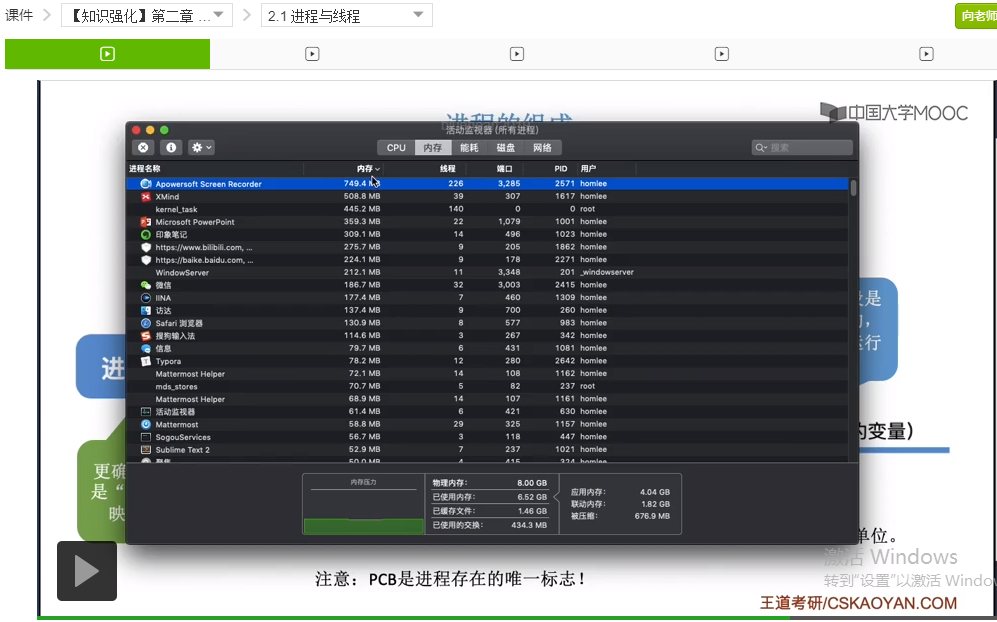997x622 pixels.
Task: Click the stop process X icon
Action: [x=143, y=148]
